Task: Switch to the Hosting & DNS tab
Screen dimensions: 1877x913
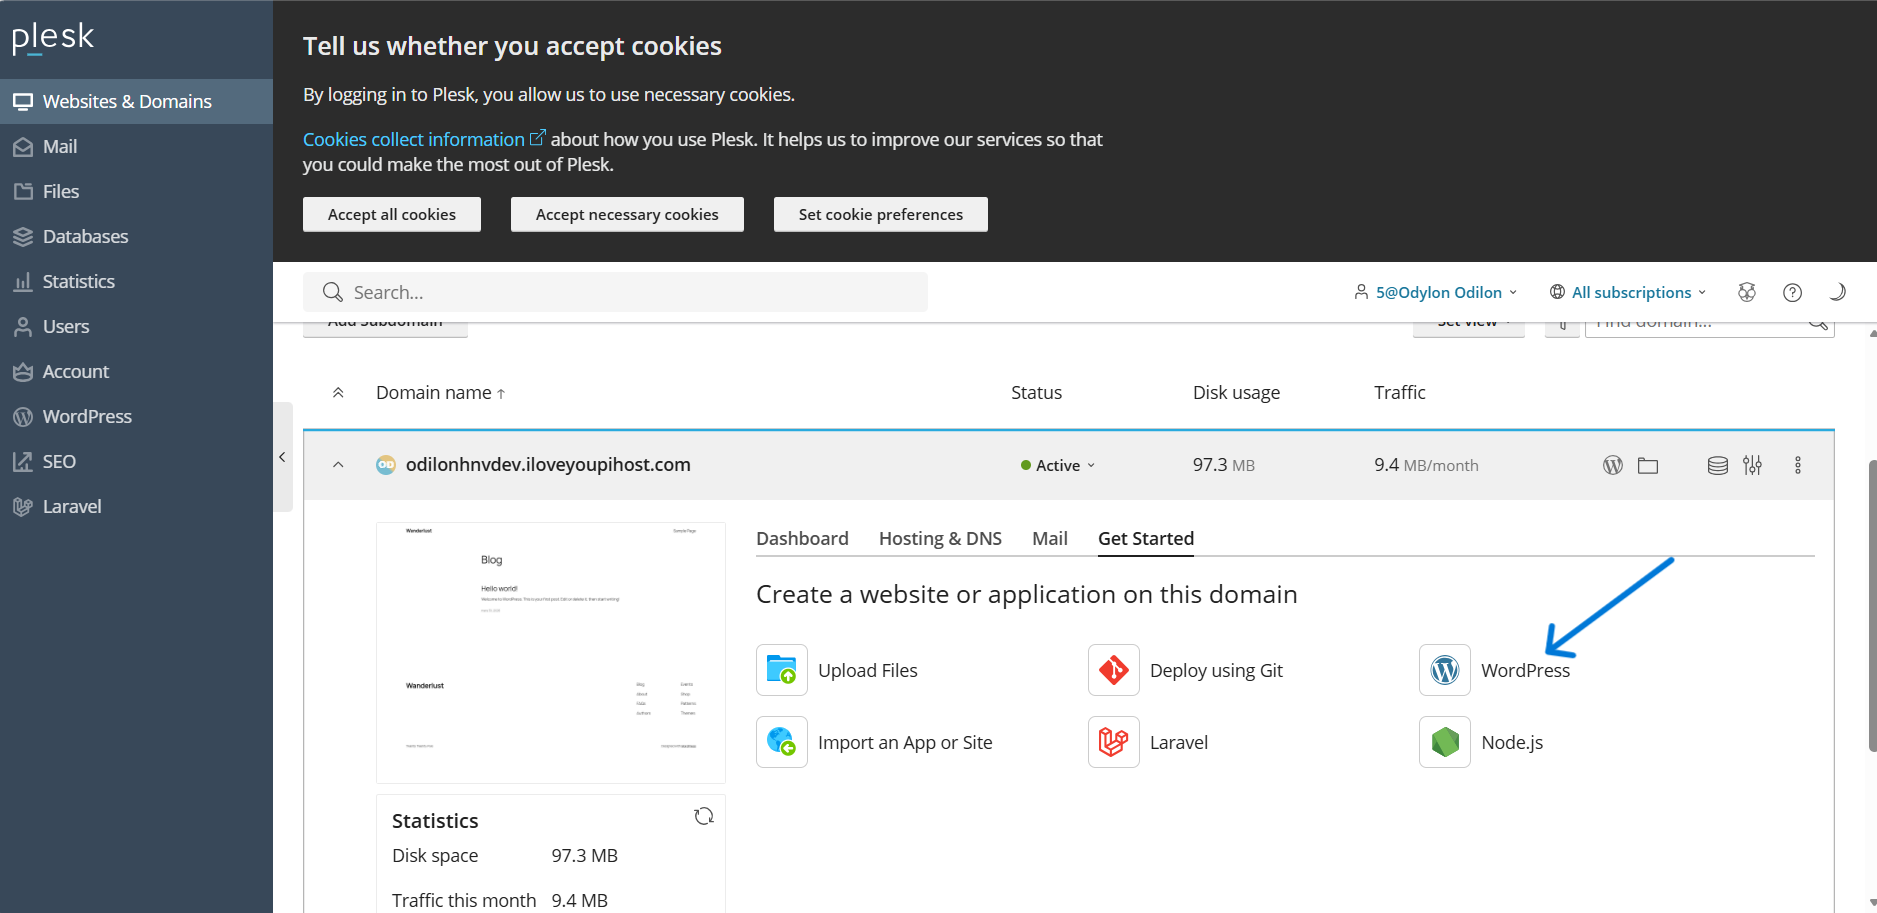Action: [x=940, y=538]
